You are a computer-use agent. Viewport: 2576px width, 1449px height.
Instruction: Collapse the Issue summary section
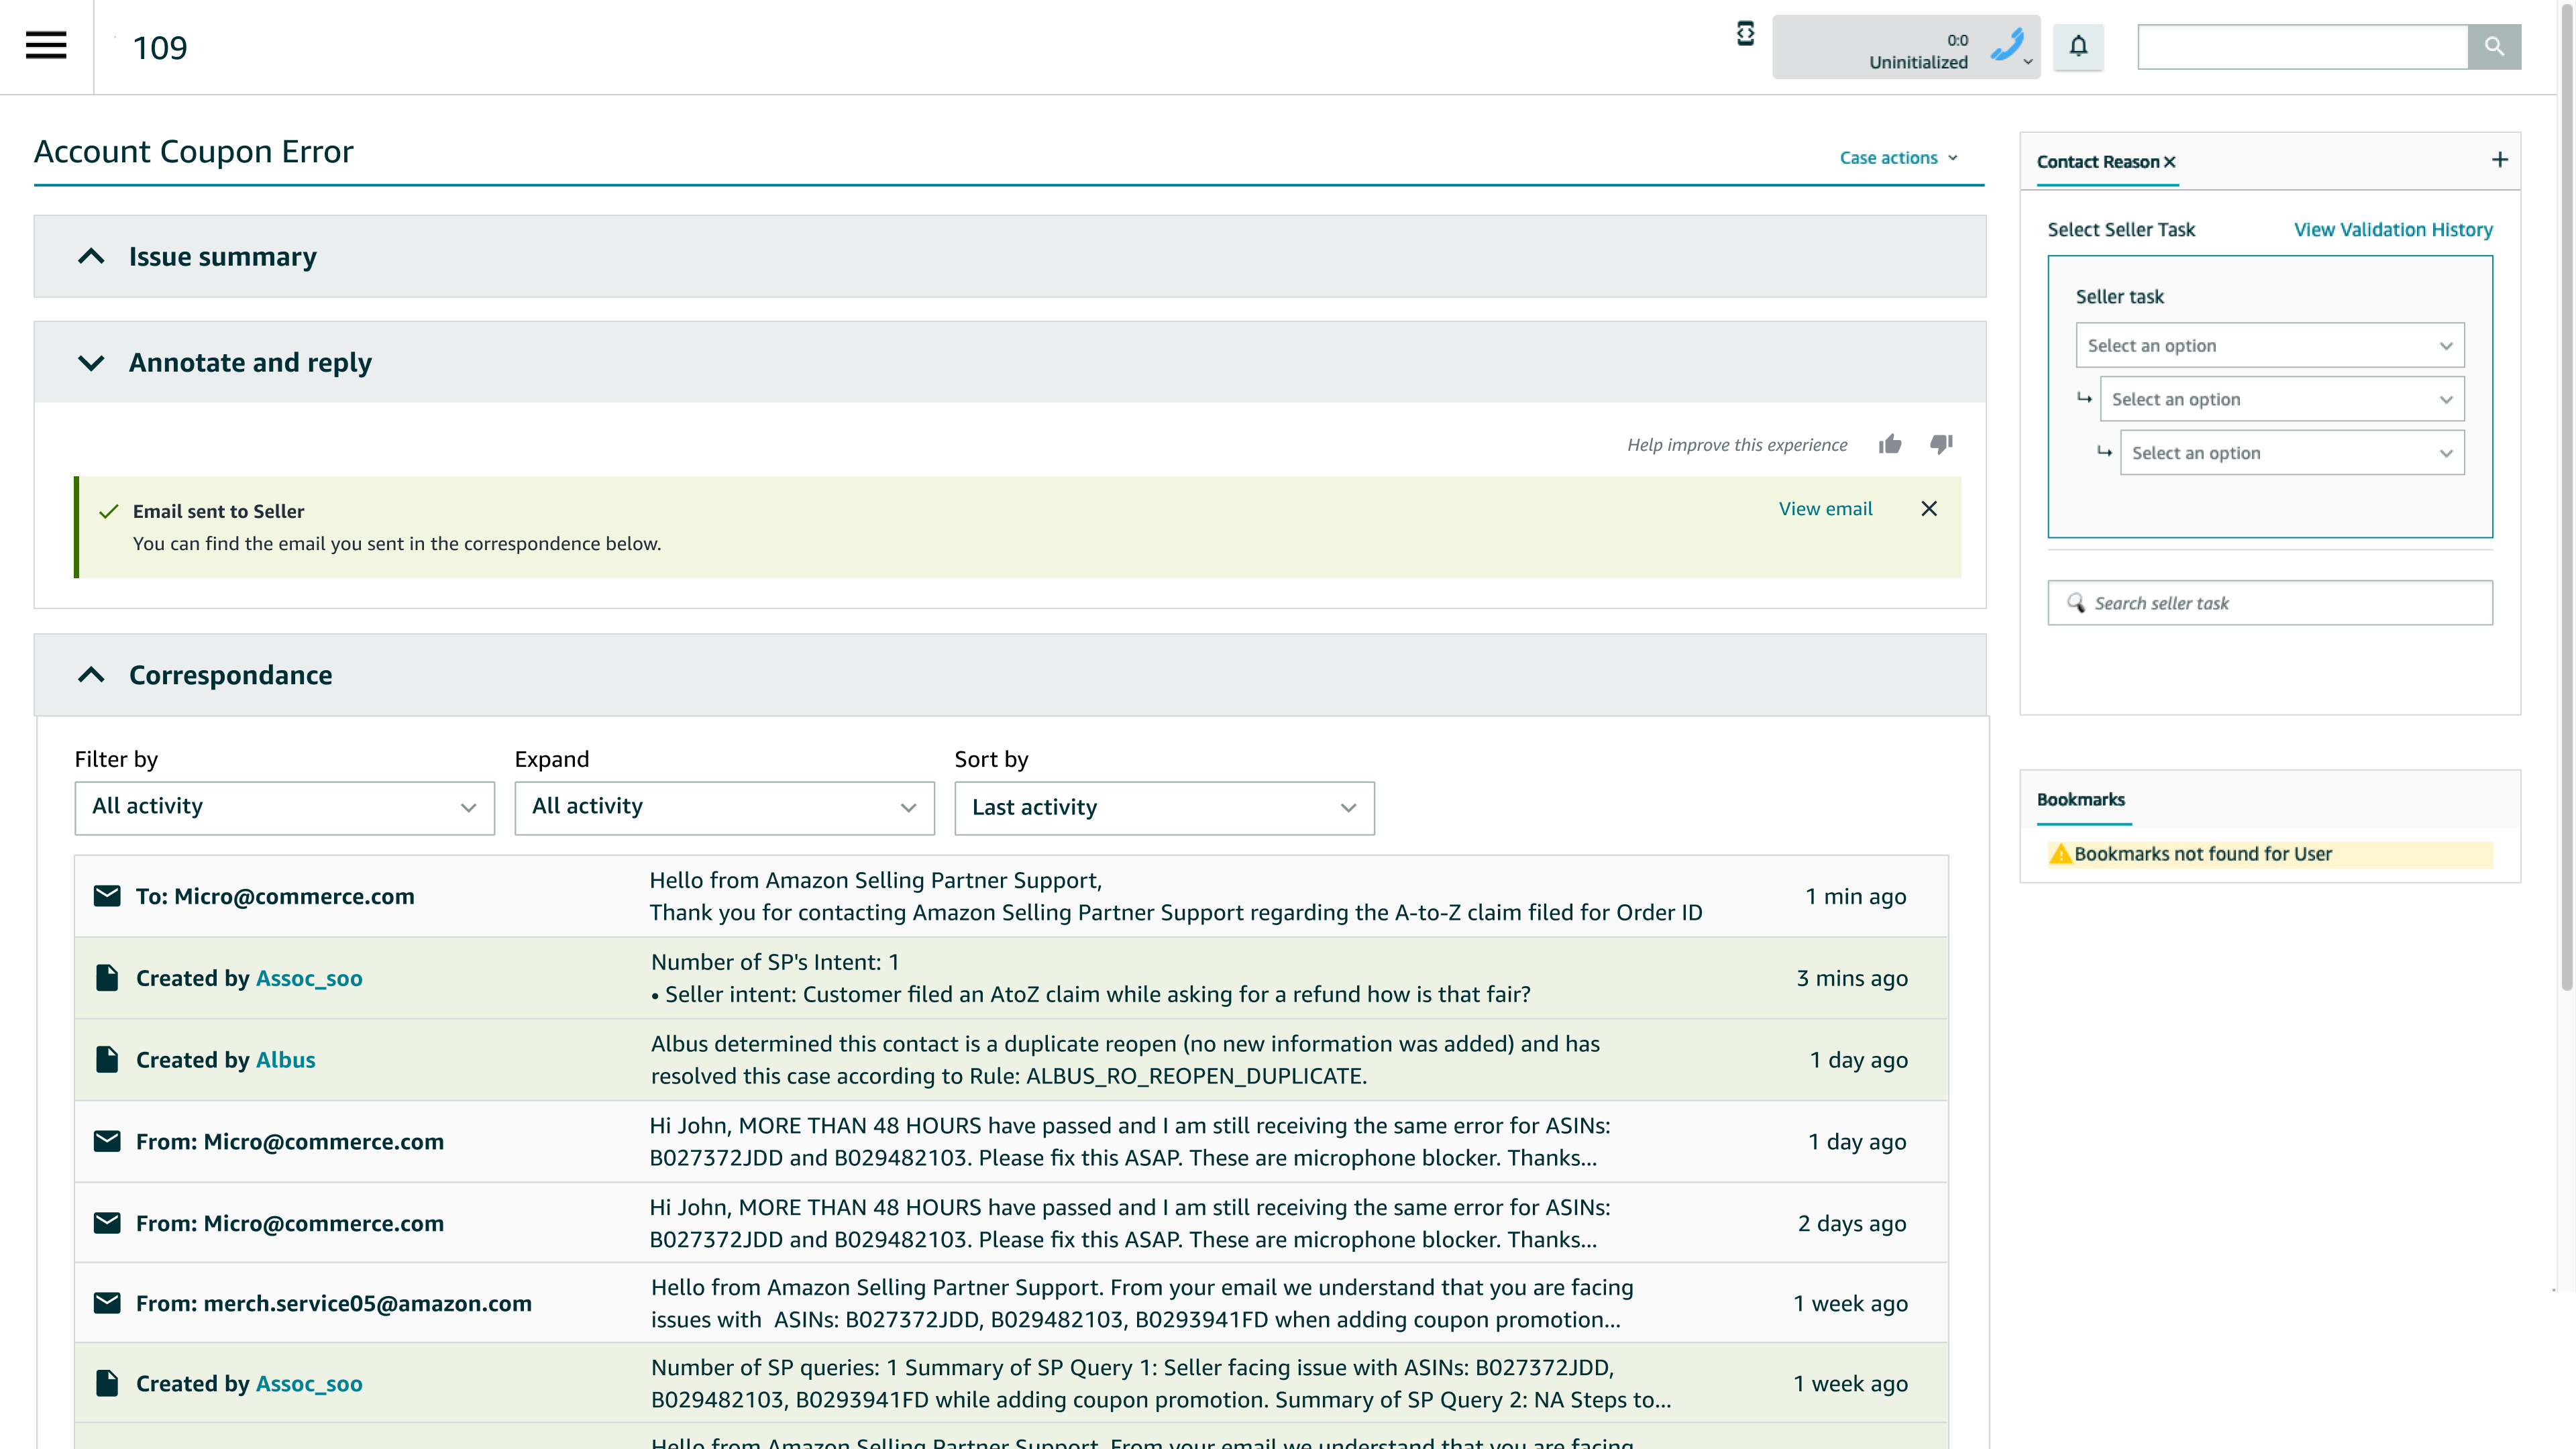[x=93, y=256]
